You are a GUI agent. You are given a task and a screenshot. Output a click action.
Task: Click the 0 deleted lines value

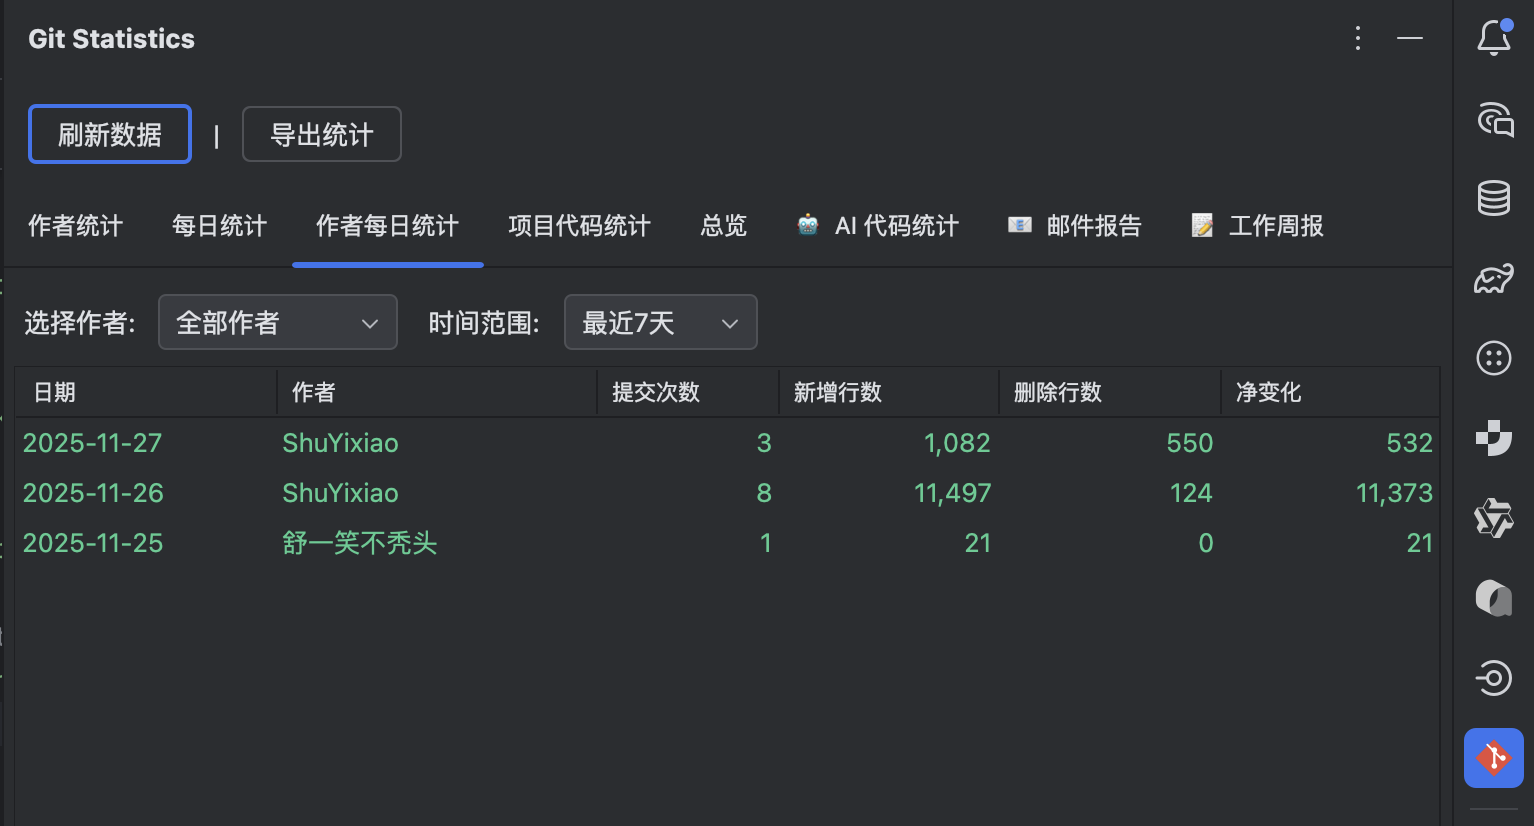click(x=1206, y=543)
